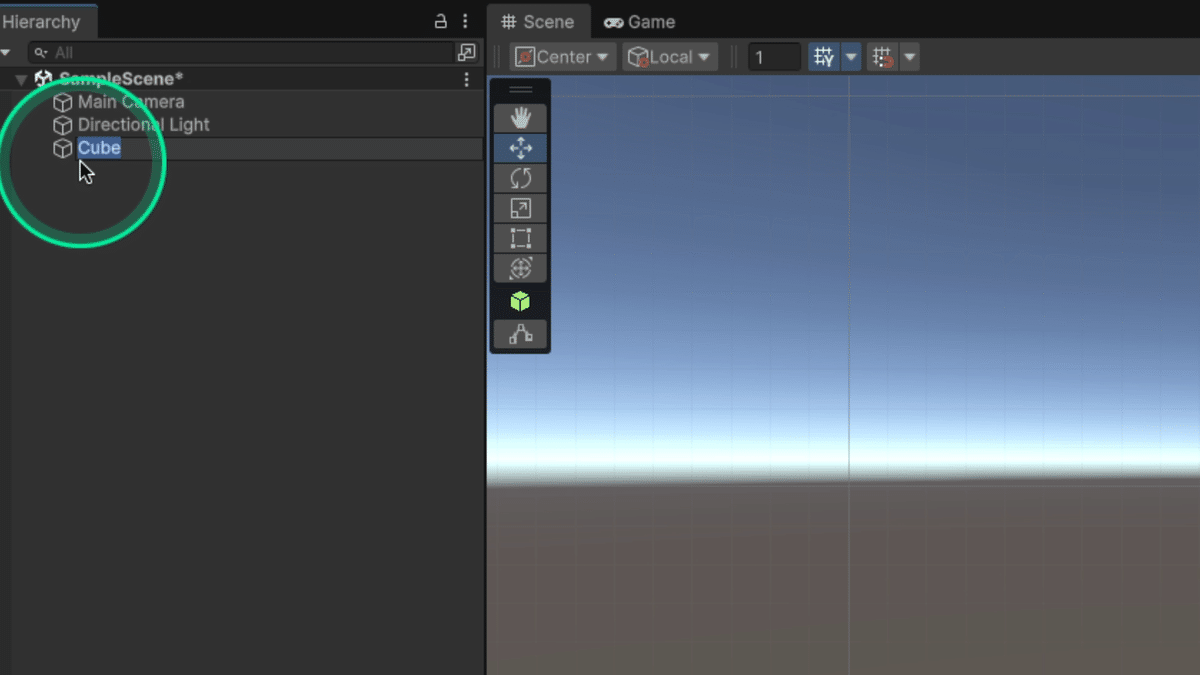Screen dimensions: 1200x675
Task: Click the grid snap value field
Action: pyautogui.click(x=775, y=57)
